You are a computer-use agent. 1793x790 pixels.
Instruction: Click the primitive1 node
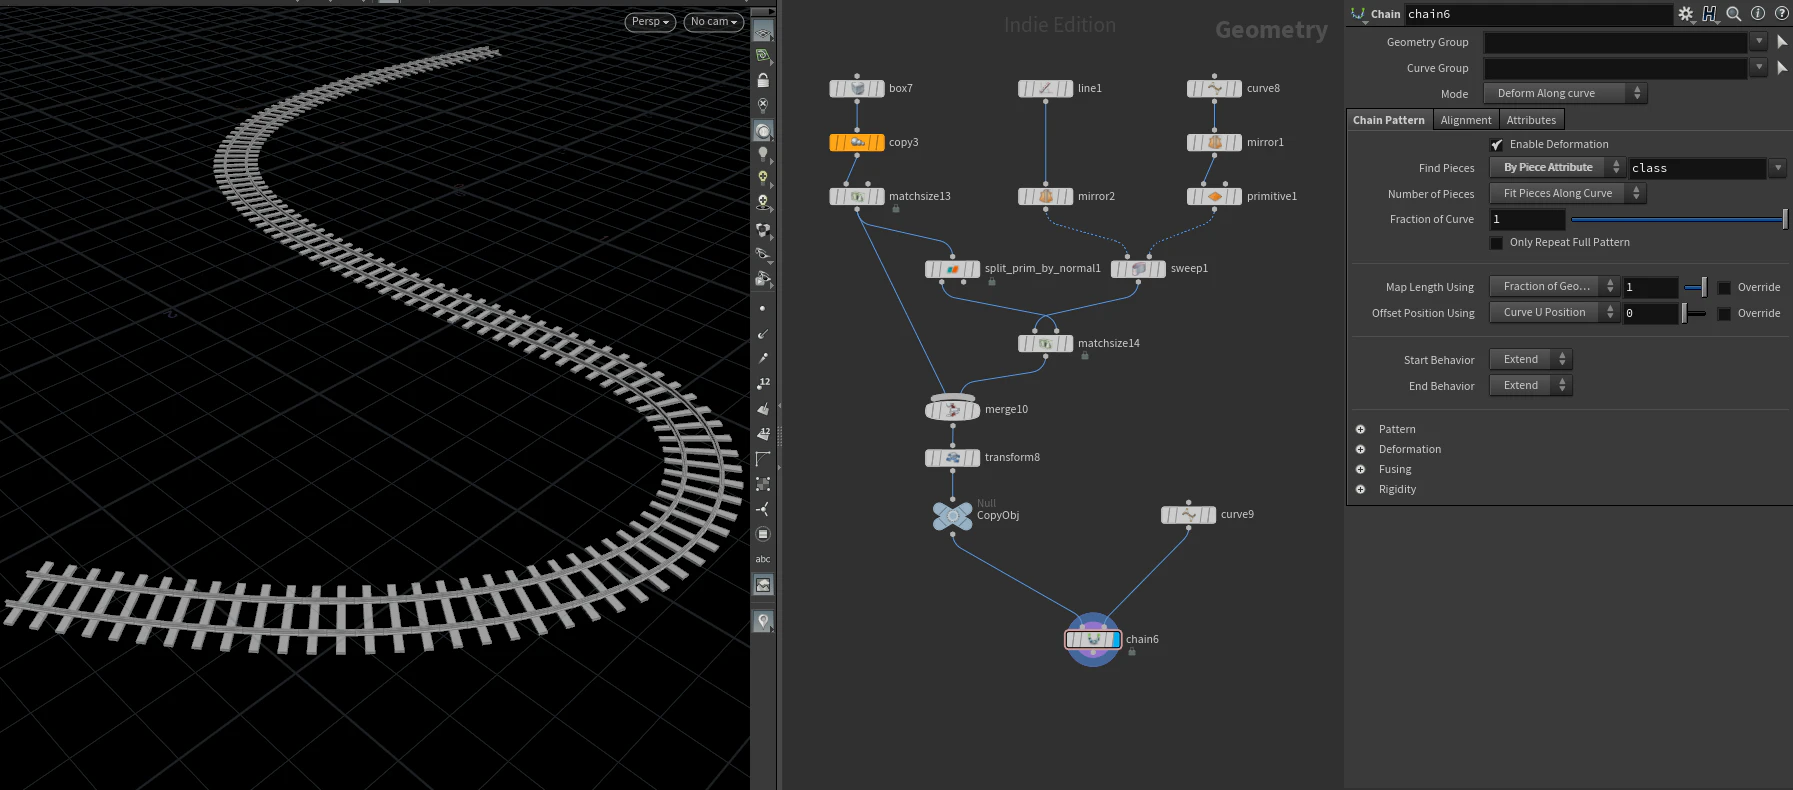[1214, 196]
